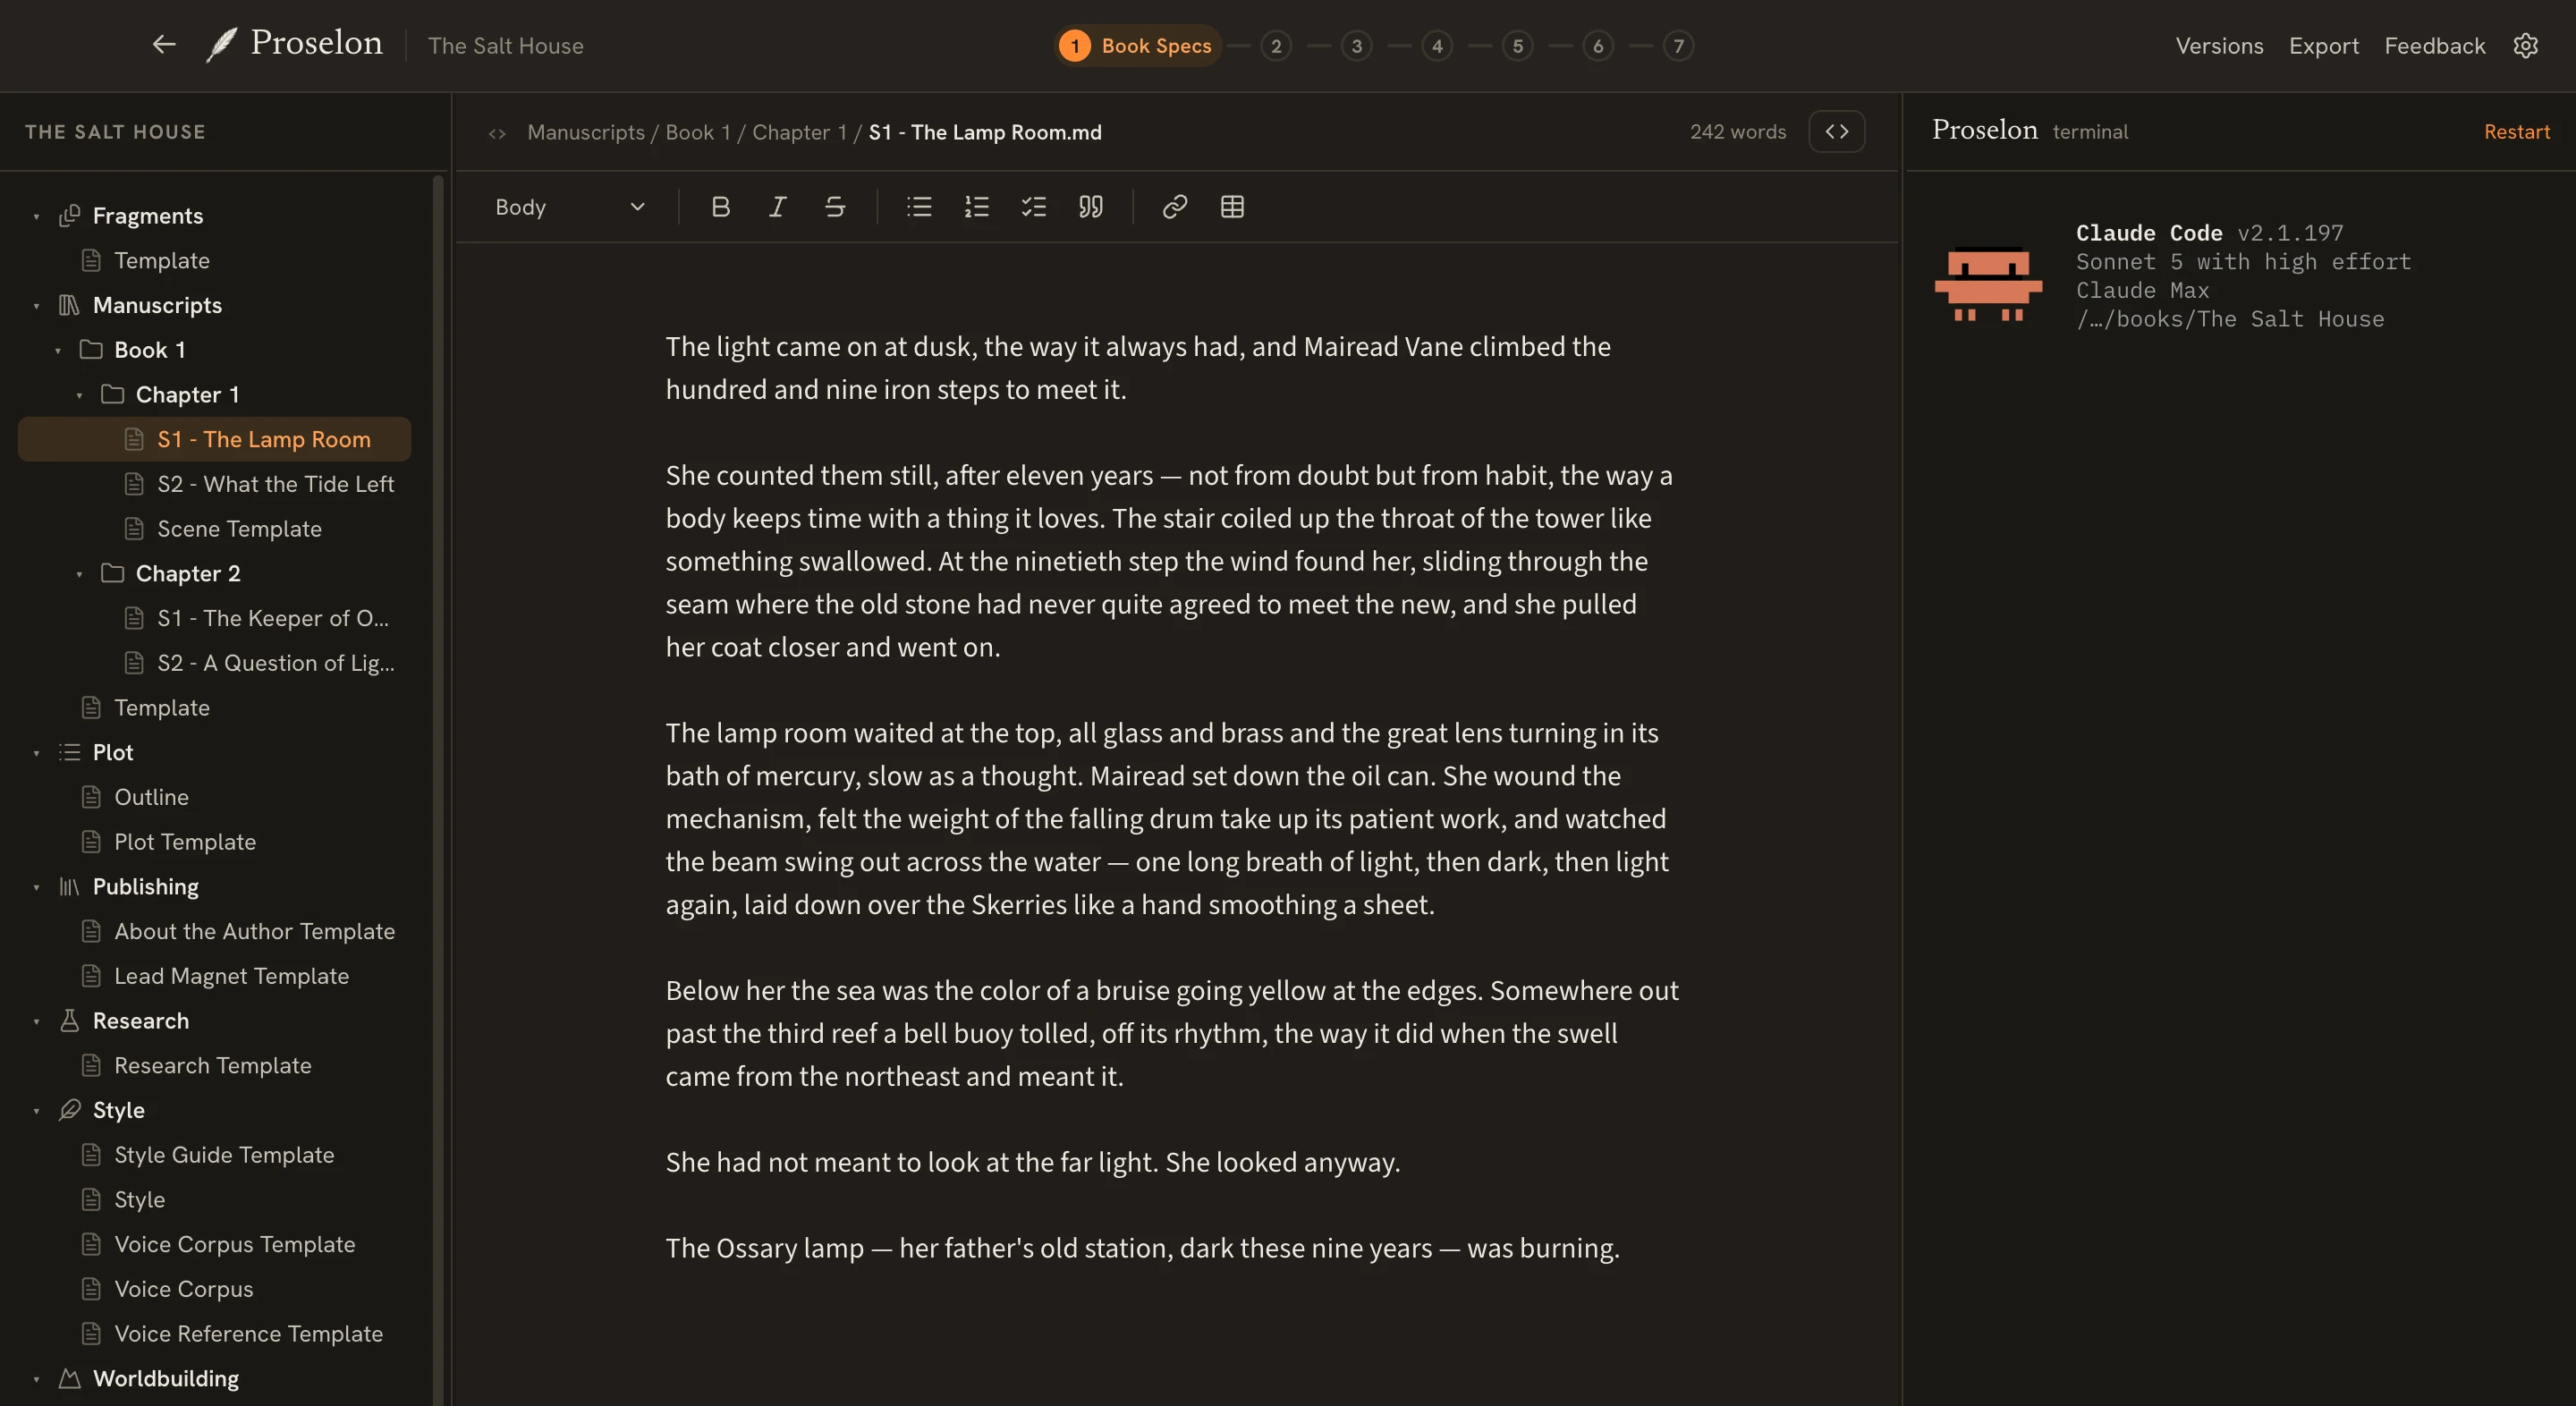
Task: Open S2 - What the Tide Left
Action: point(215,484)
